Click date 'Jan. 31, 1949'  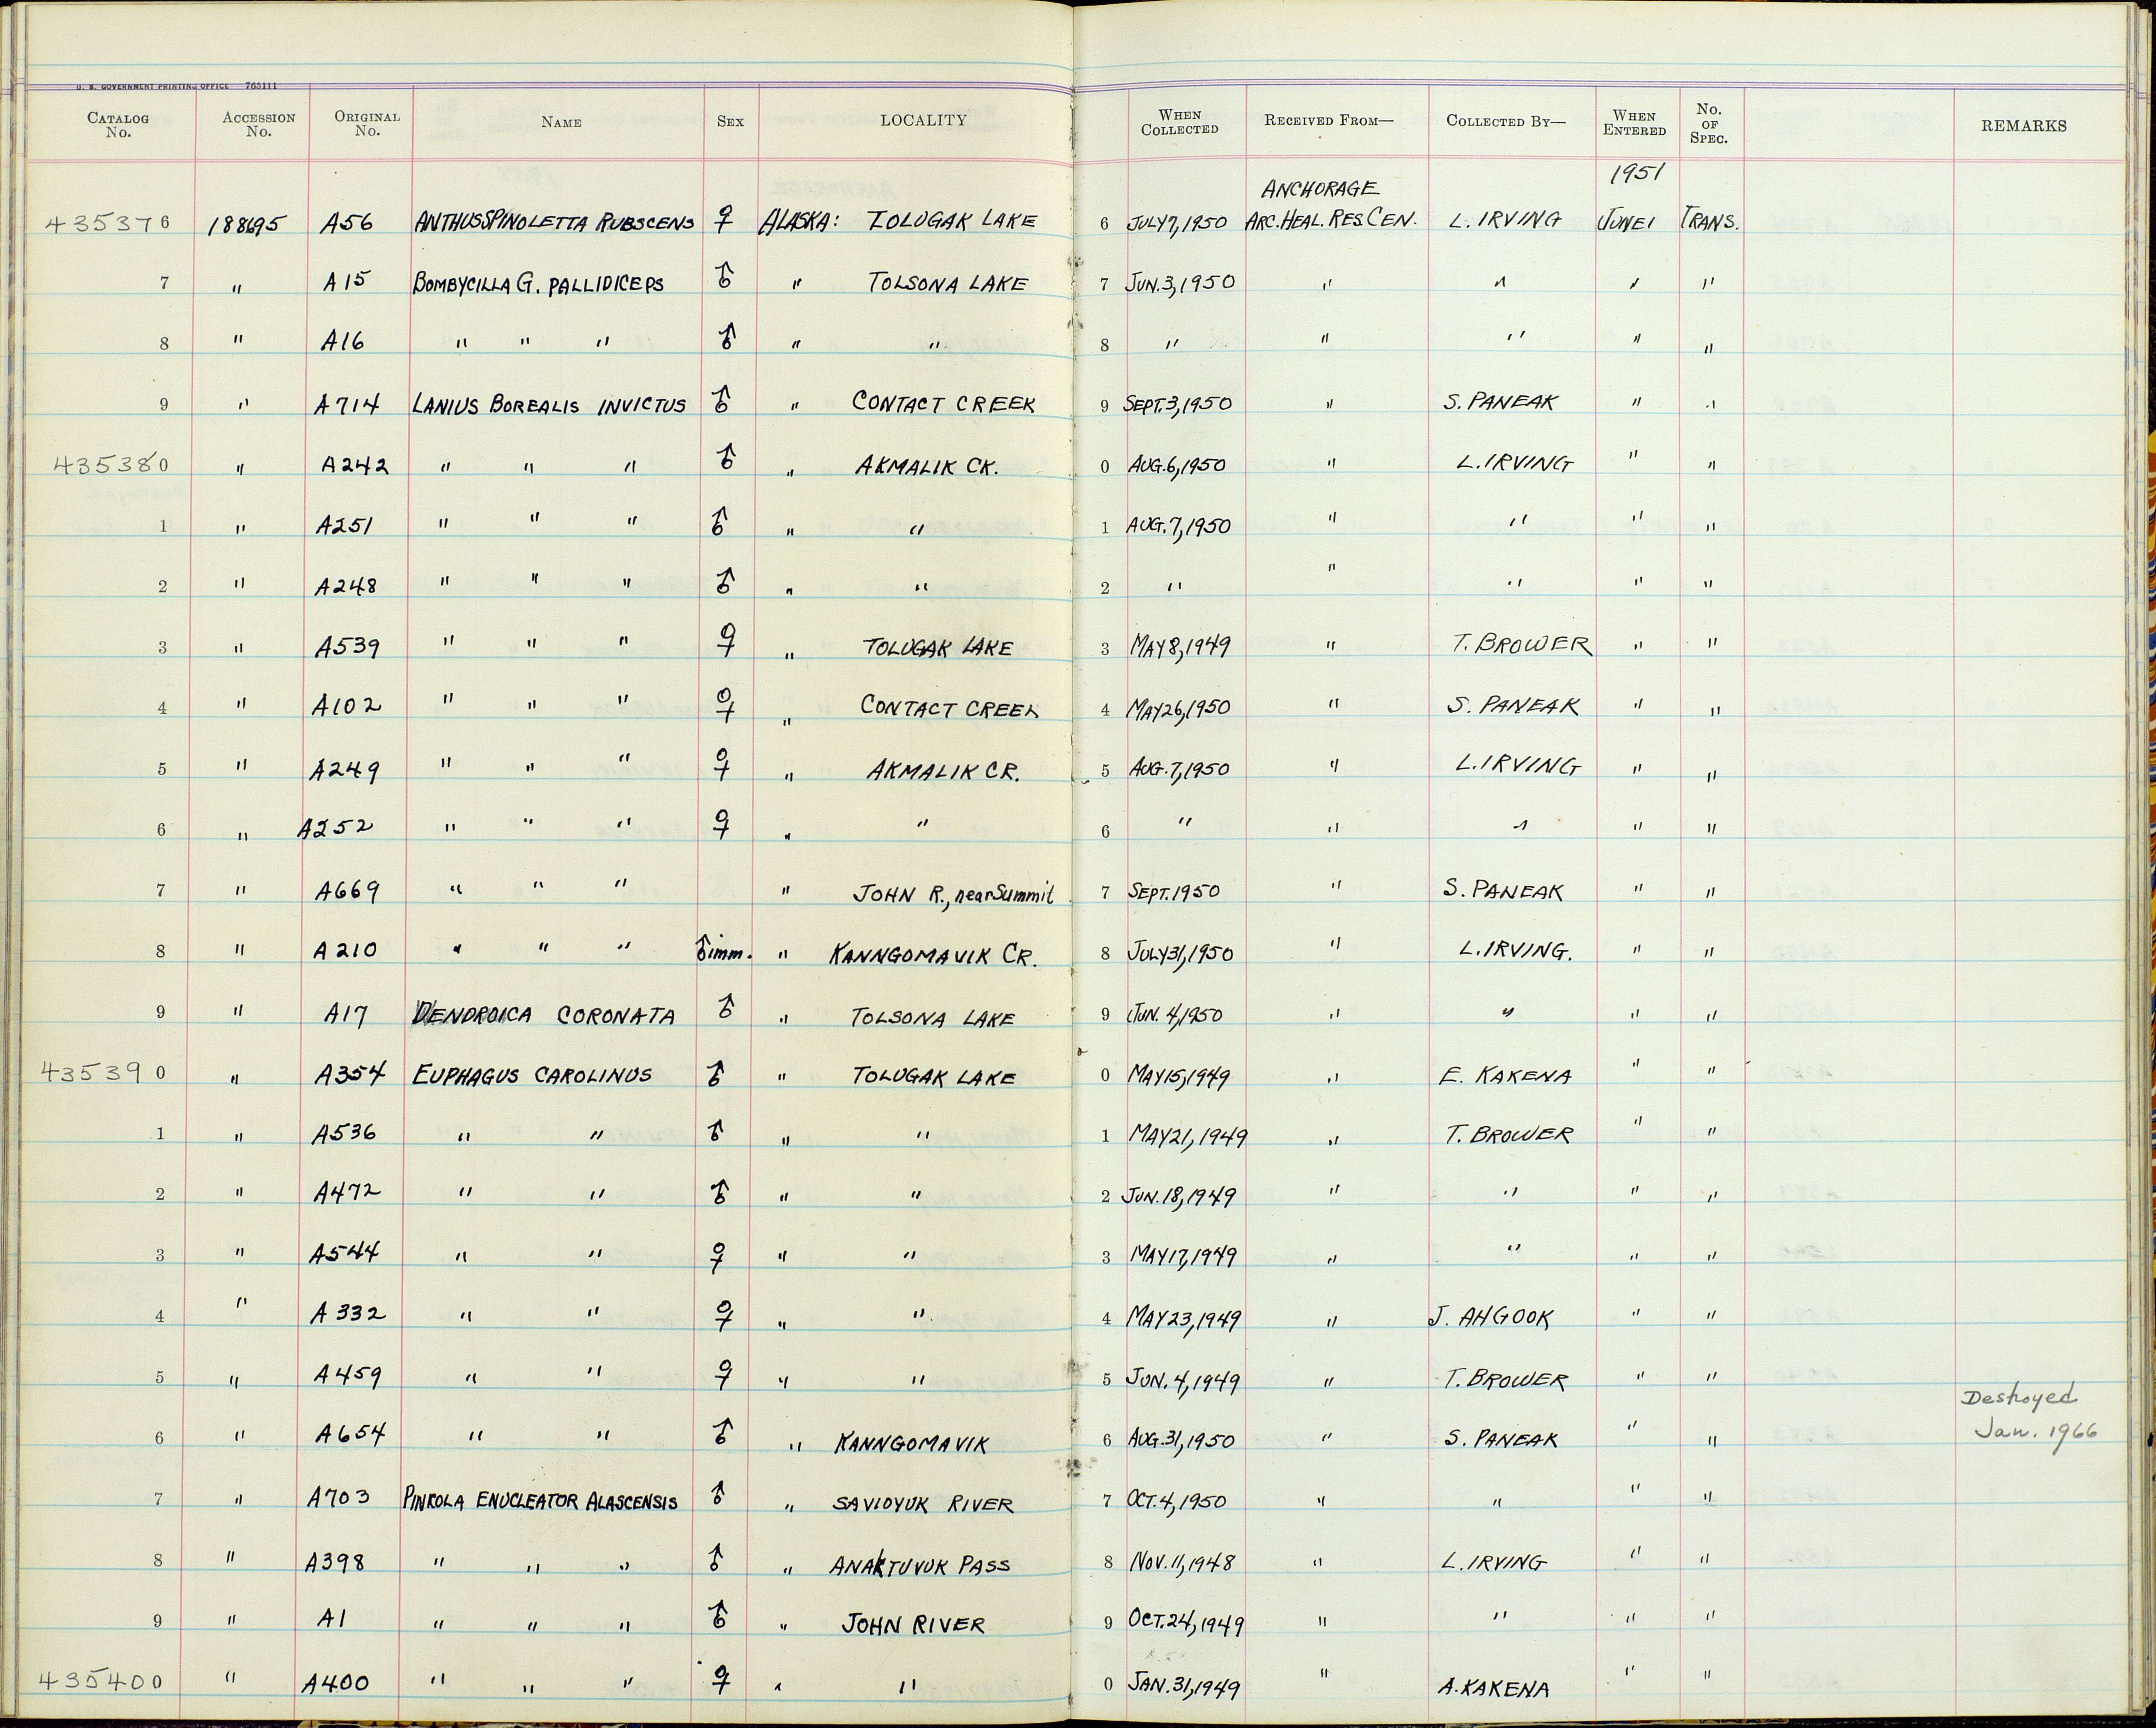click(x=1183, y=1688)
